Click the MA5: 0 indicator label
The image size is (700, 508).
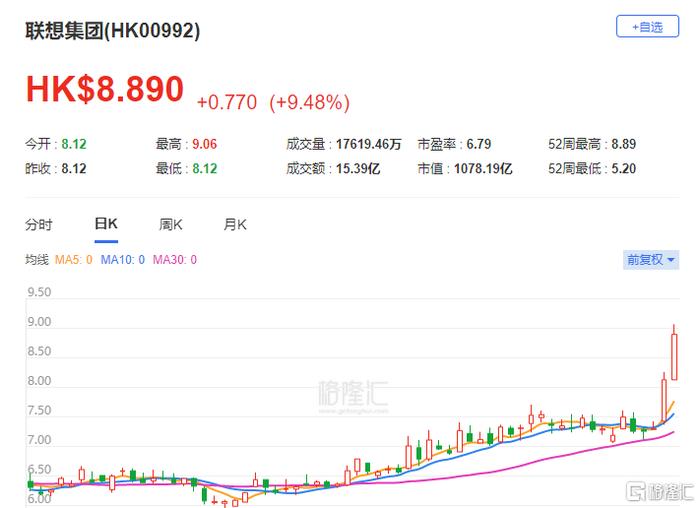coord(74,260)
